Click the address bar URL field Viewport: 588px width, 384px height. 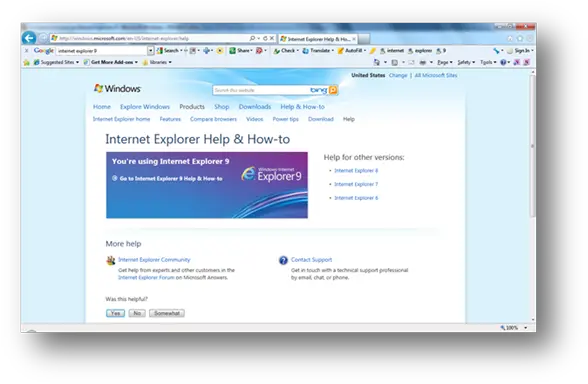point(150,38)
